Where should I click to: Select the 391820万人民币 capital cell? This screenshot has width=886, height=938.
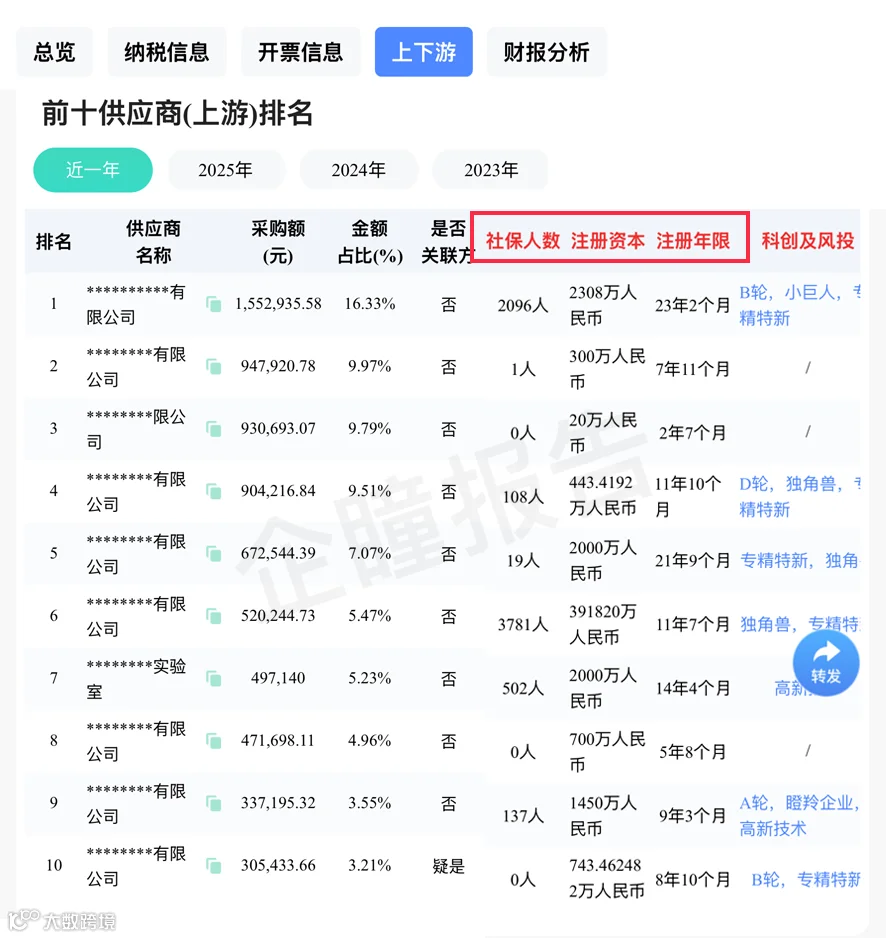point(603,625)
